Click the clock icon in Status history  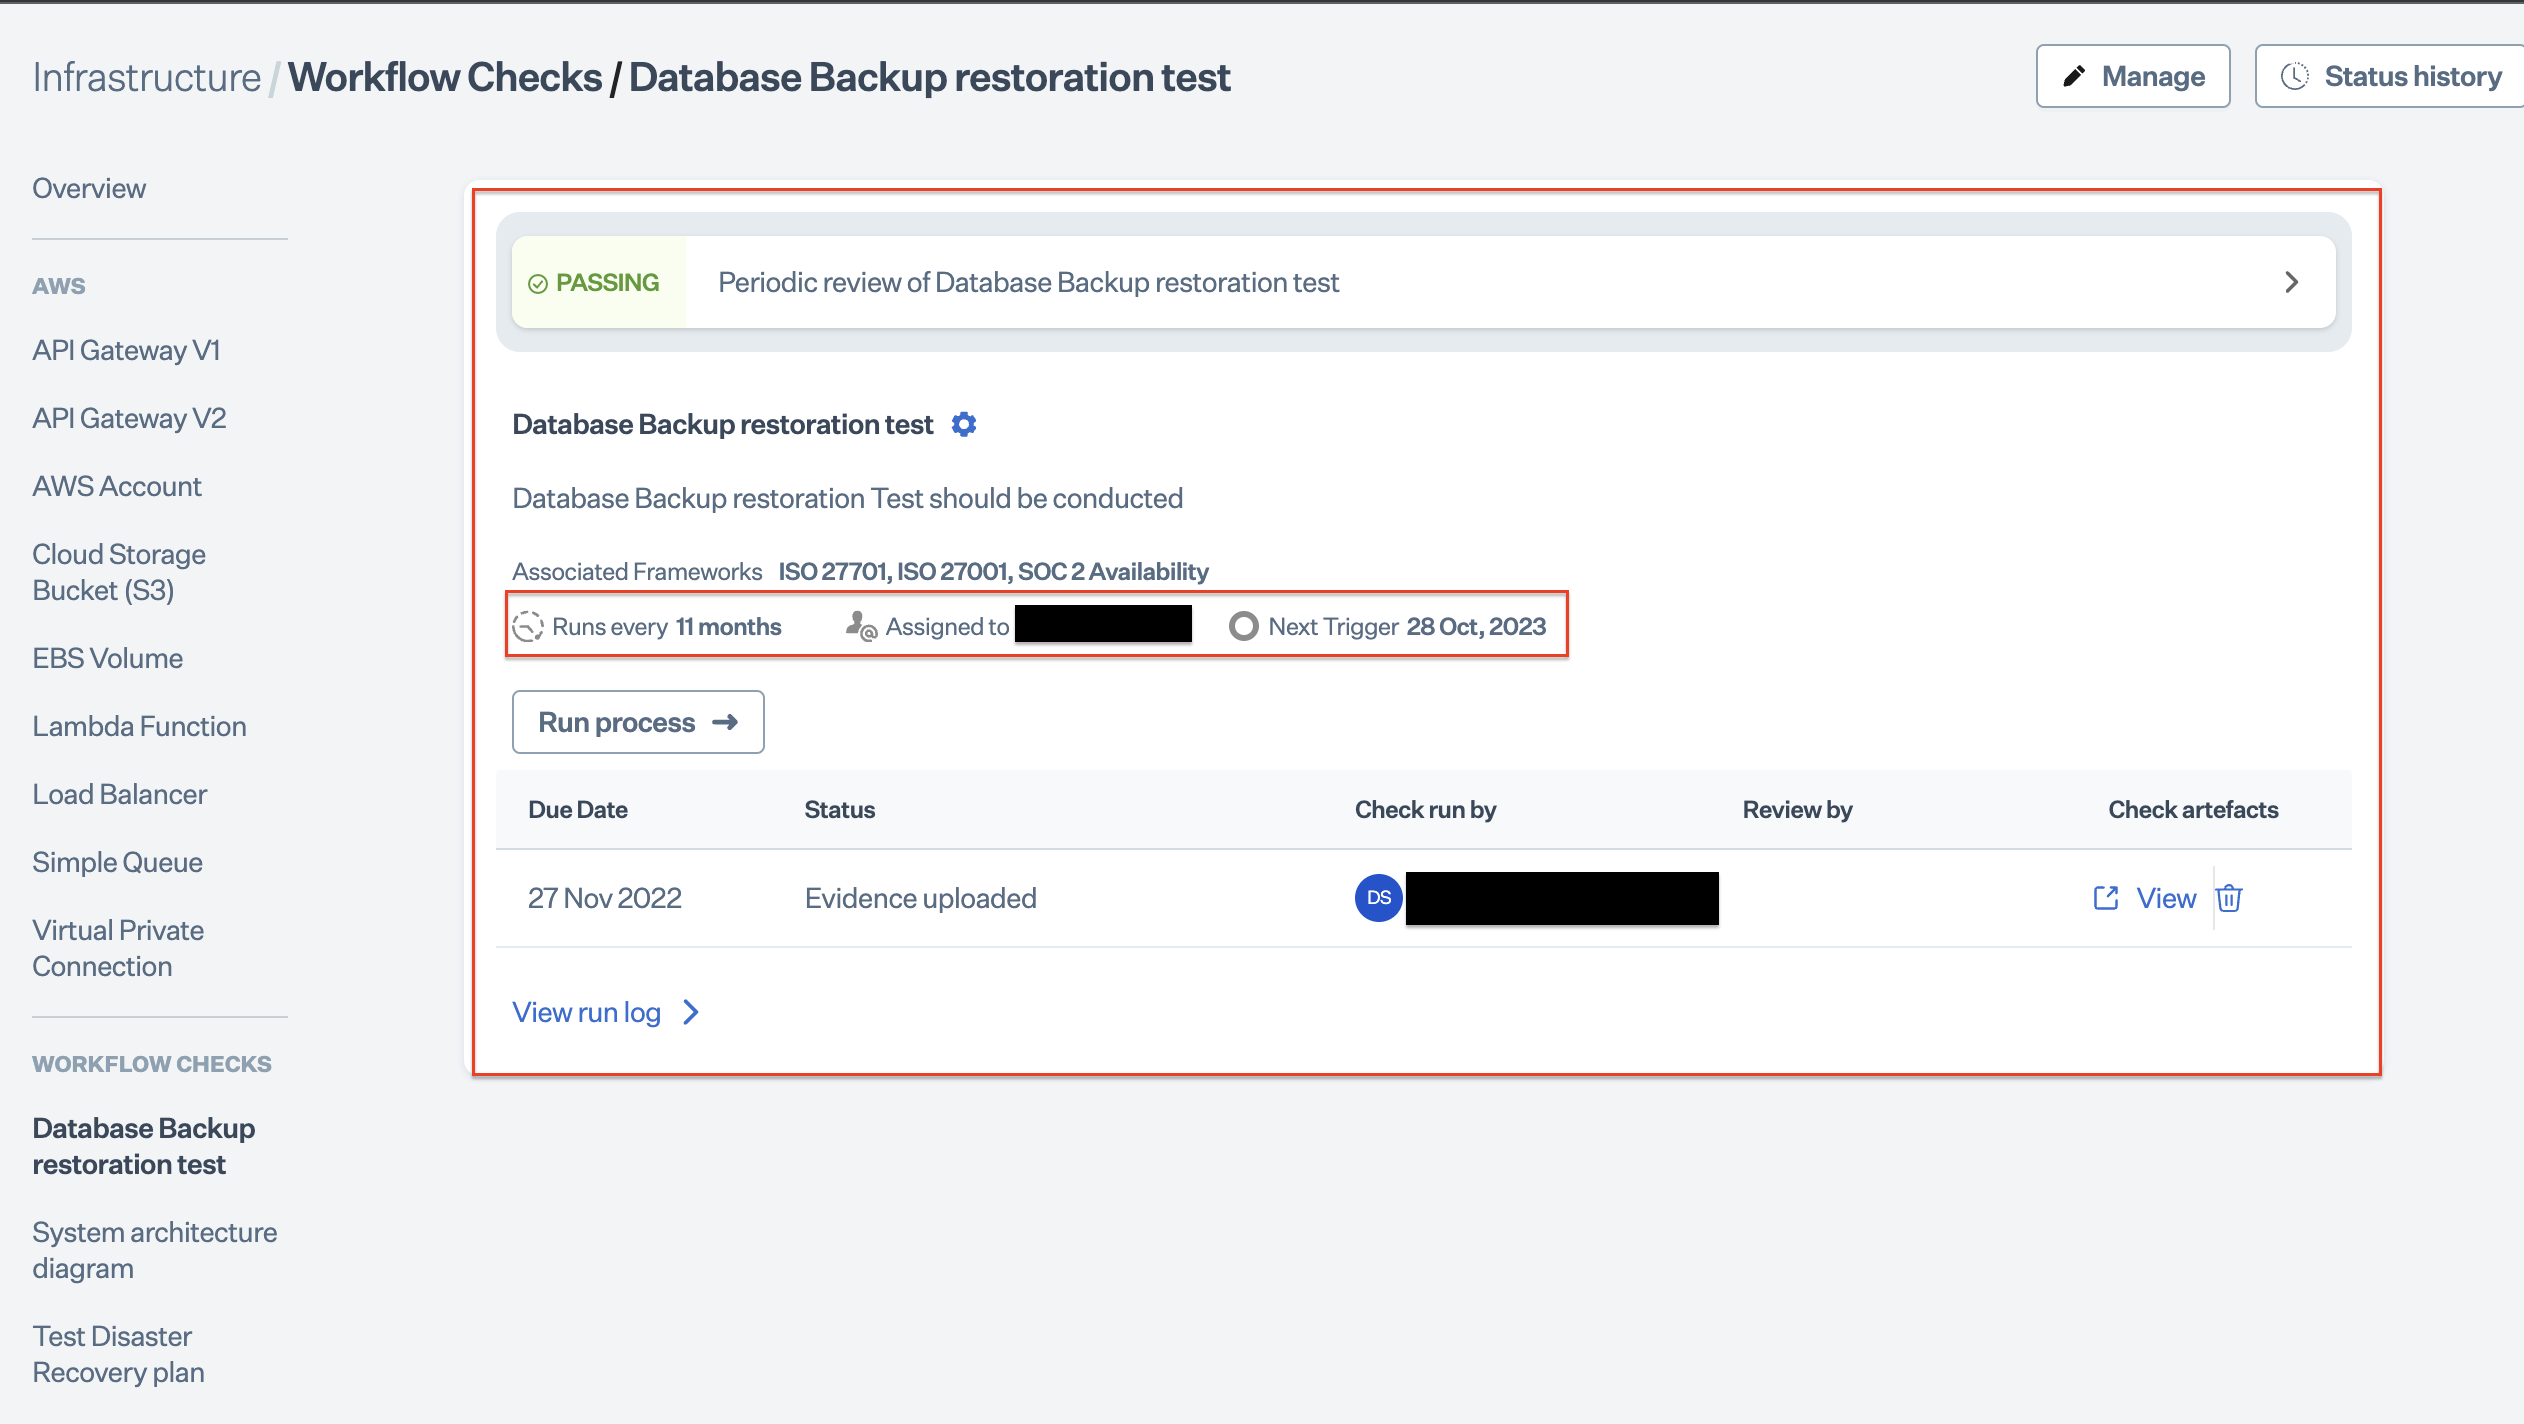click(x=2294, y=77)
